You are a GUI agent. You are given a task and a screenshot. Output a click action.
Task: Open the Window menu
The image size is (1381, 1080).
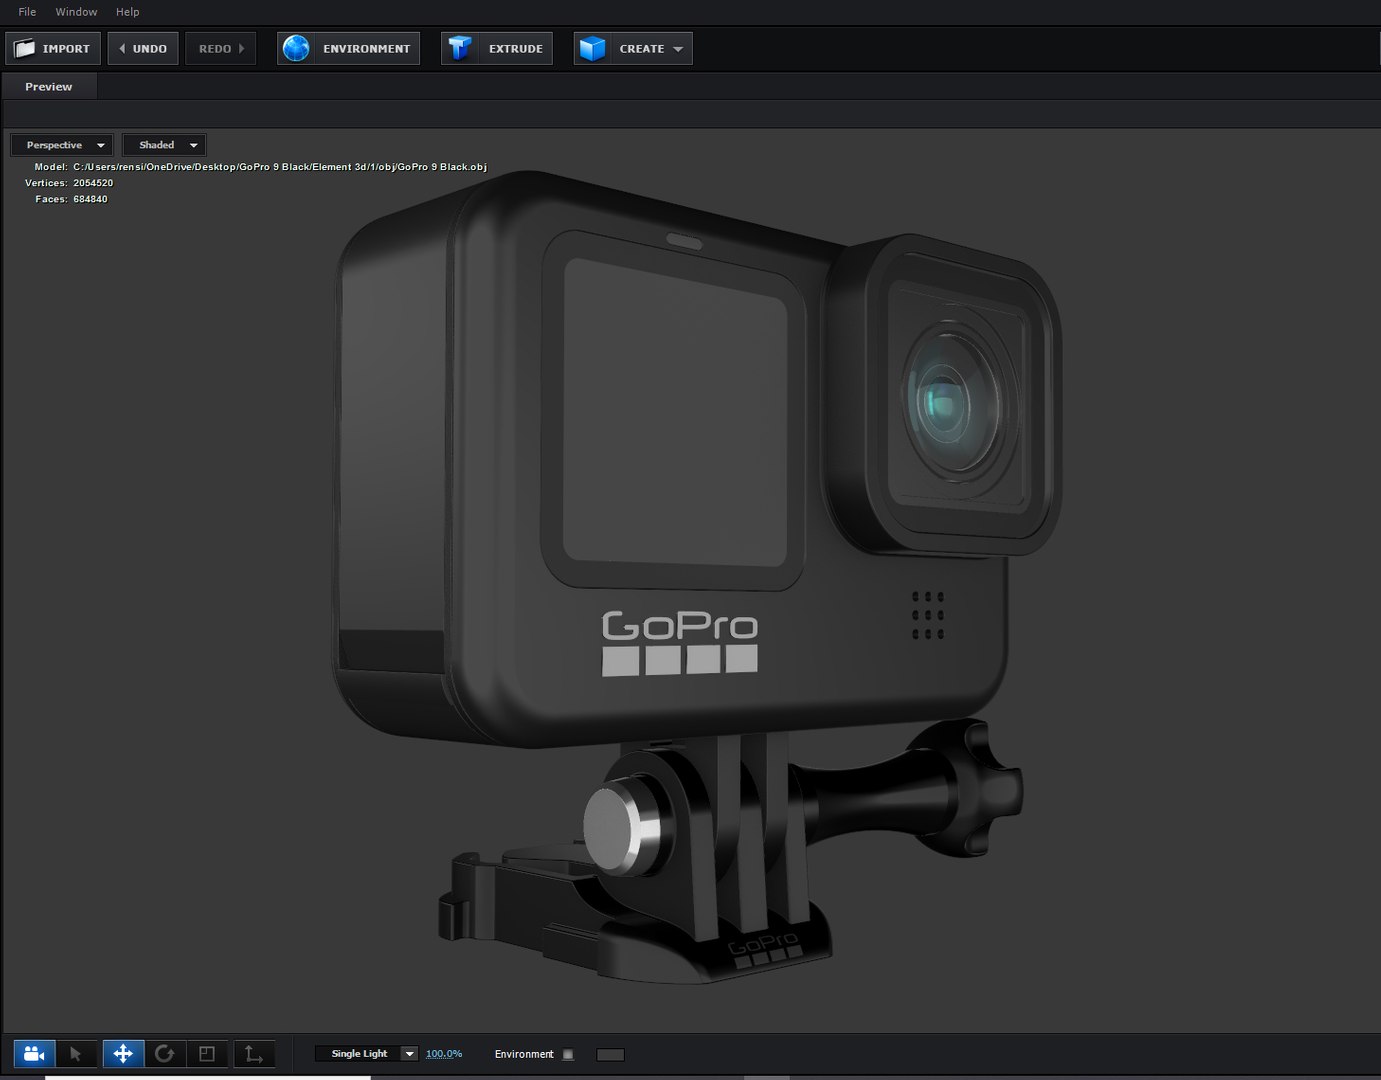[76, 12]
